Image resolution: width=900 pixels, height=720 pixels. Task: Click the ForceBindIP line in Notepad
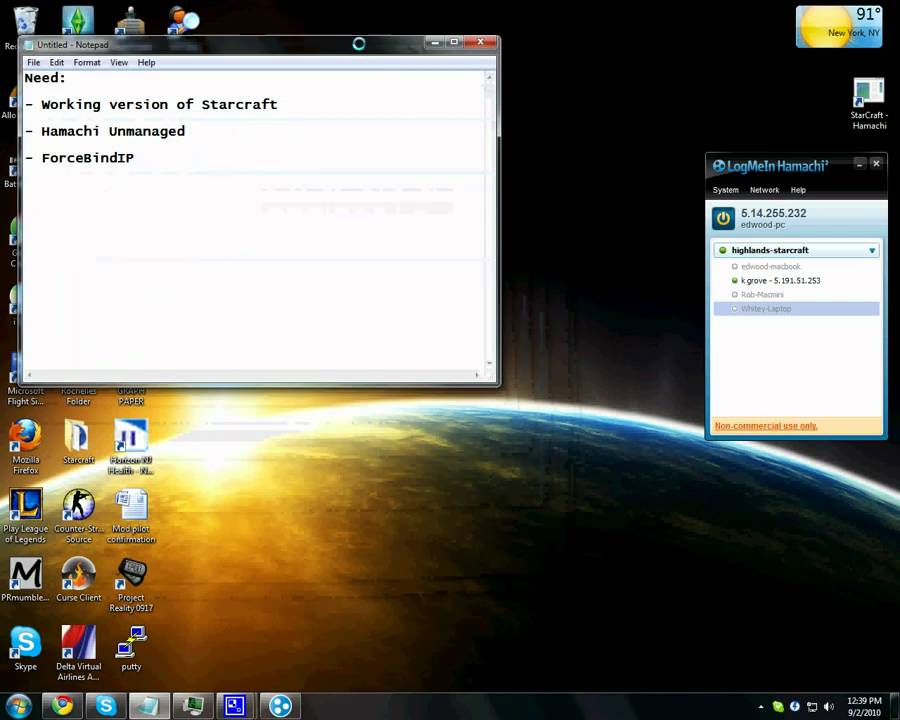[x=79, y=158]
